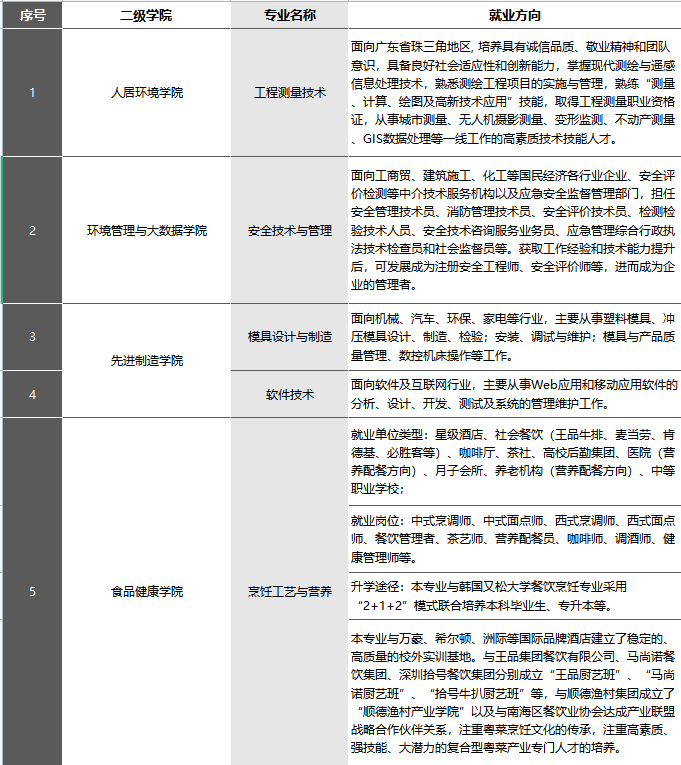Select the 就业岗位 description cell

pyautogui.click(x=515, y=539)
